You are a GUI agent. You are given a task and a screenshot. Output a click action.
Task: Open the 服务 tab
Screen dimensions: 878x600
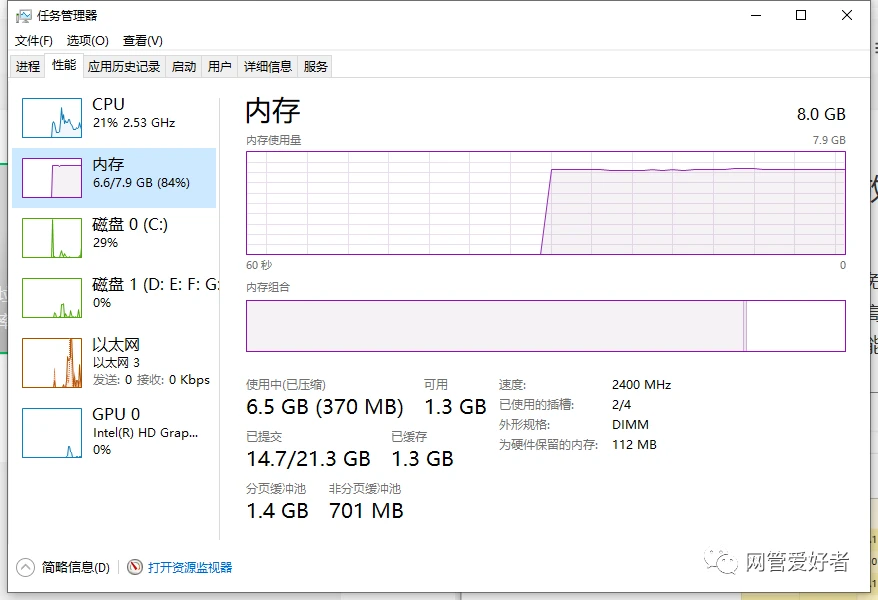[316, 67]
